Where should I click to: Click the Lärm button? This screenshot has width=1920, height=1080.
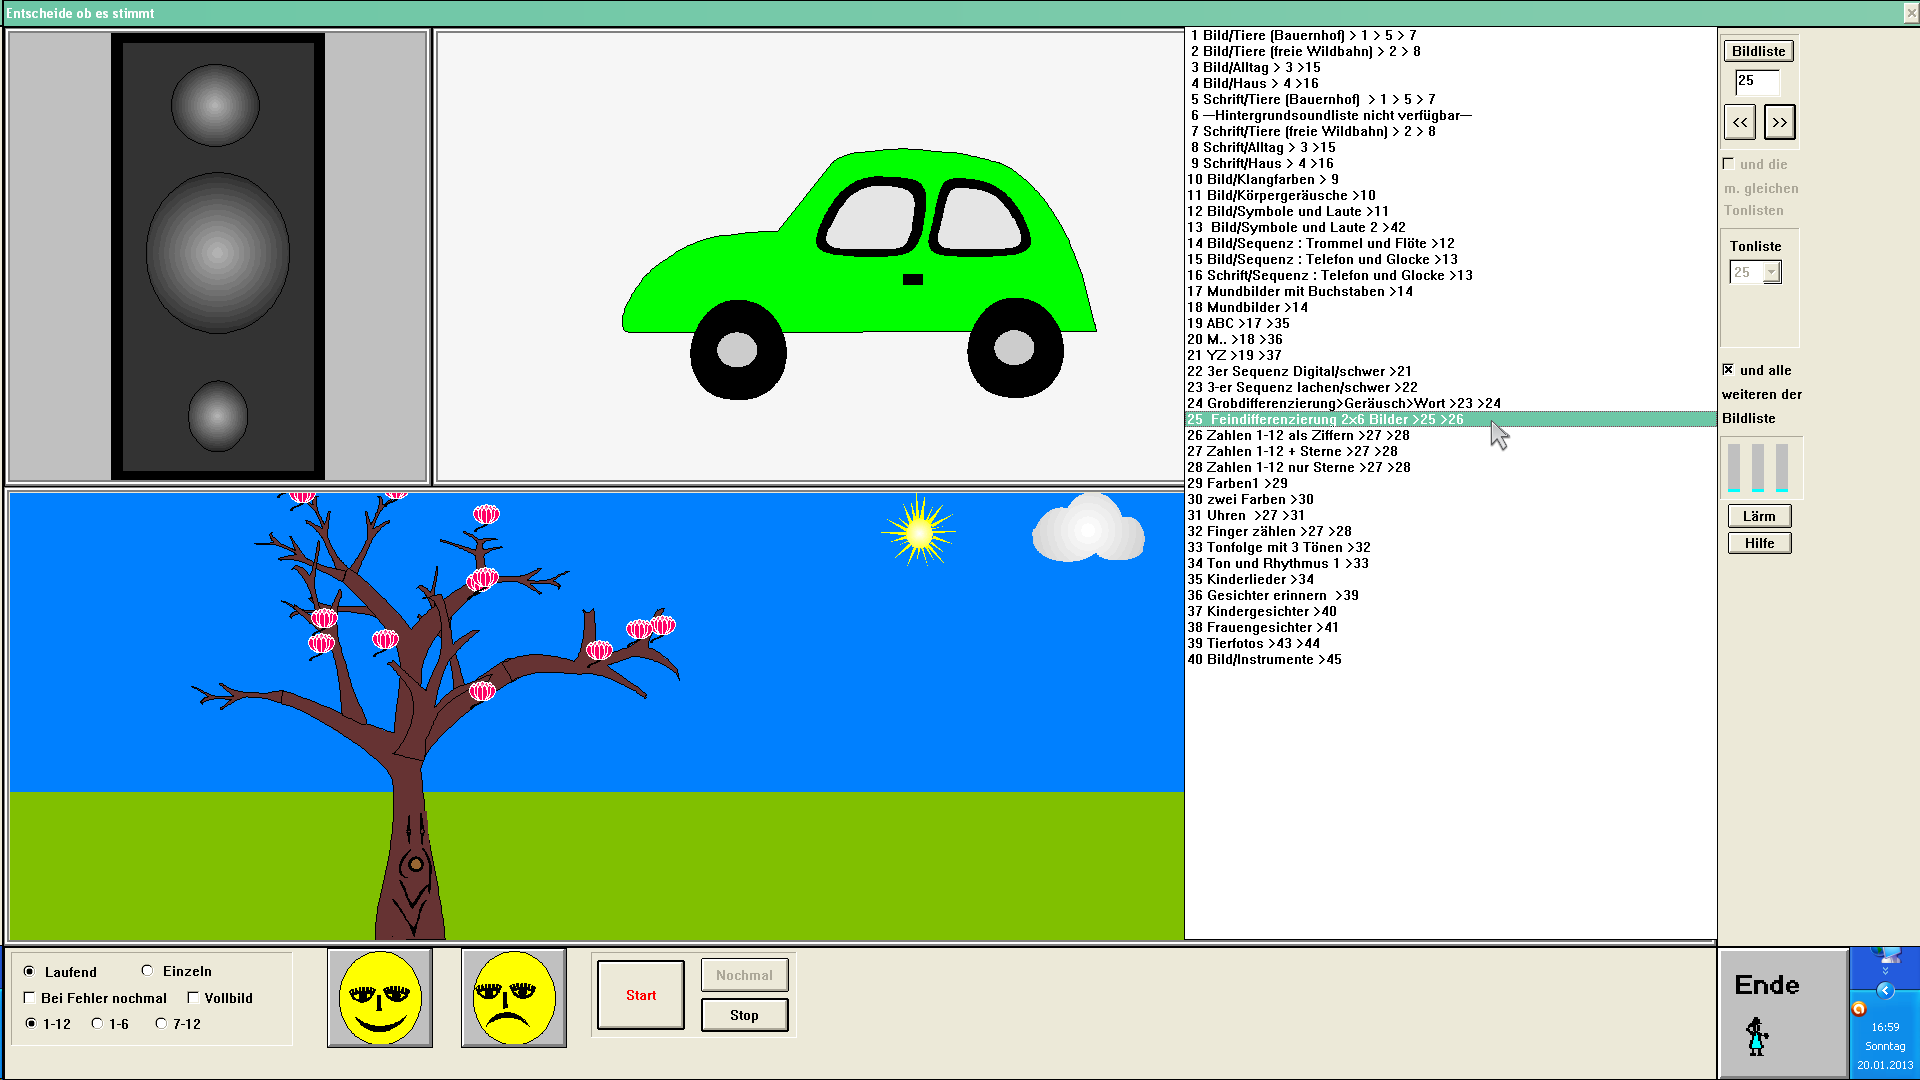[x=1759, y=515]
